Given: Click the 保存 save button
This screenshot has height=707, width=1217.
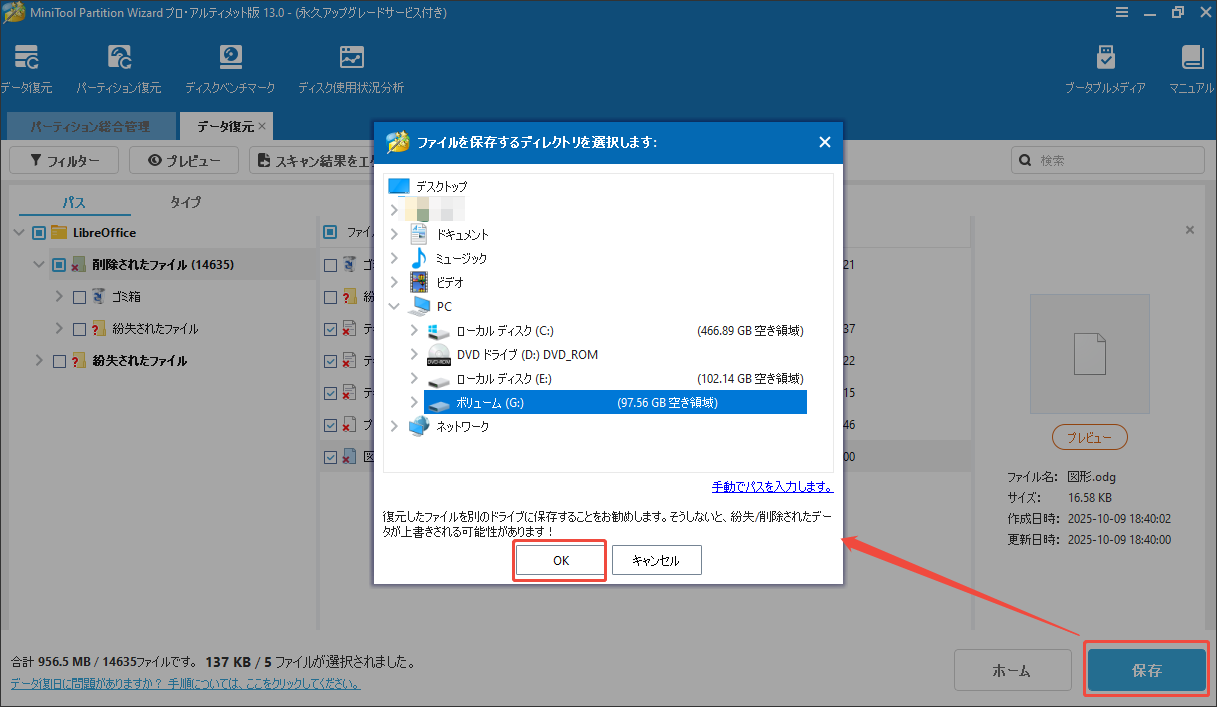Looking at the screenshot, I should click(1147, 670).
